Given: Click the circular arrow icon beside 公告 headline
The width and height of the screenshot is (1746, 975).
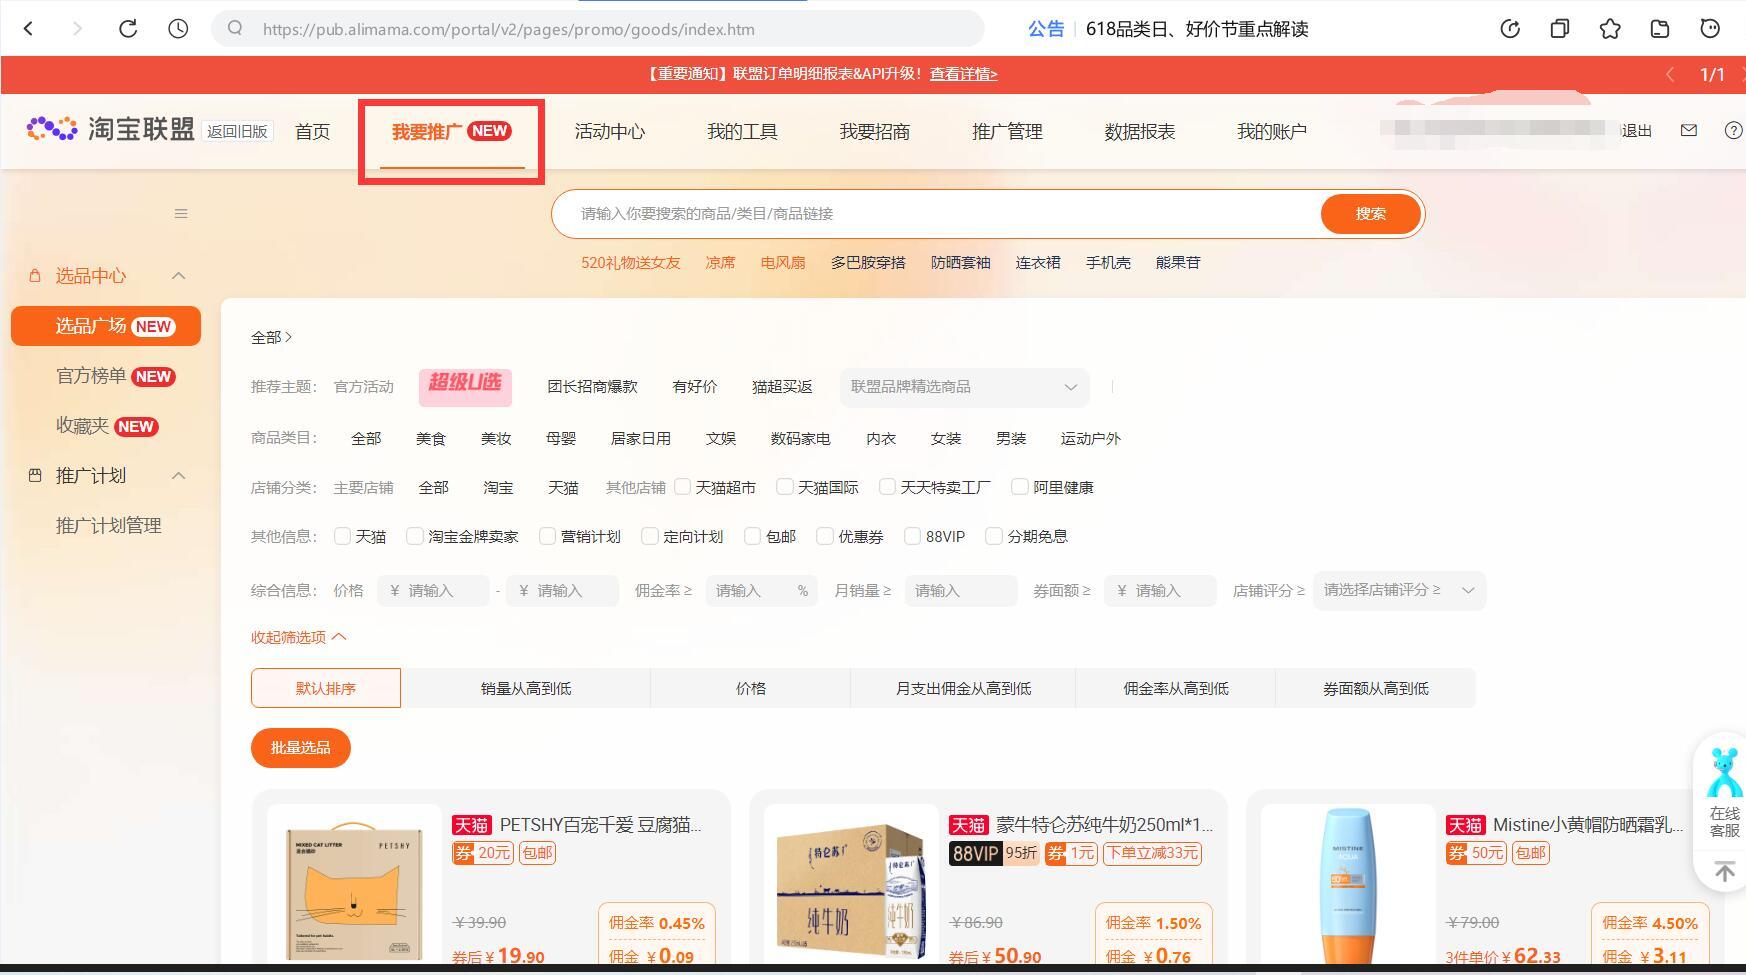Looking at the screenshot, I should (1510, 29).
